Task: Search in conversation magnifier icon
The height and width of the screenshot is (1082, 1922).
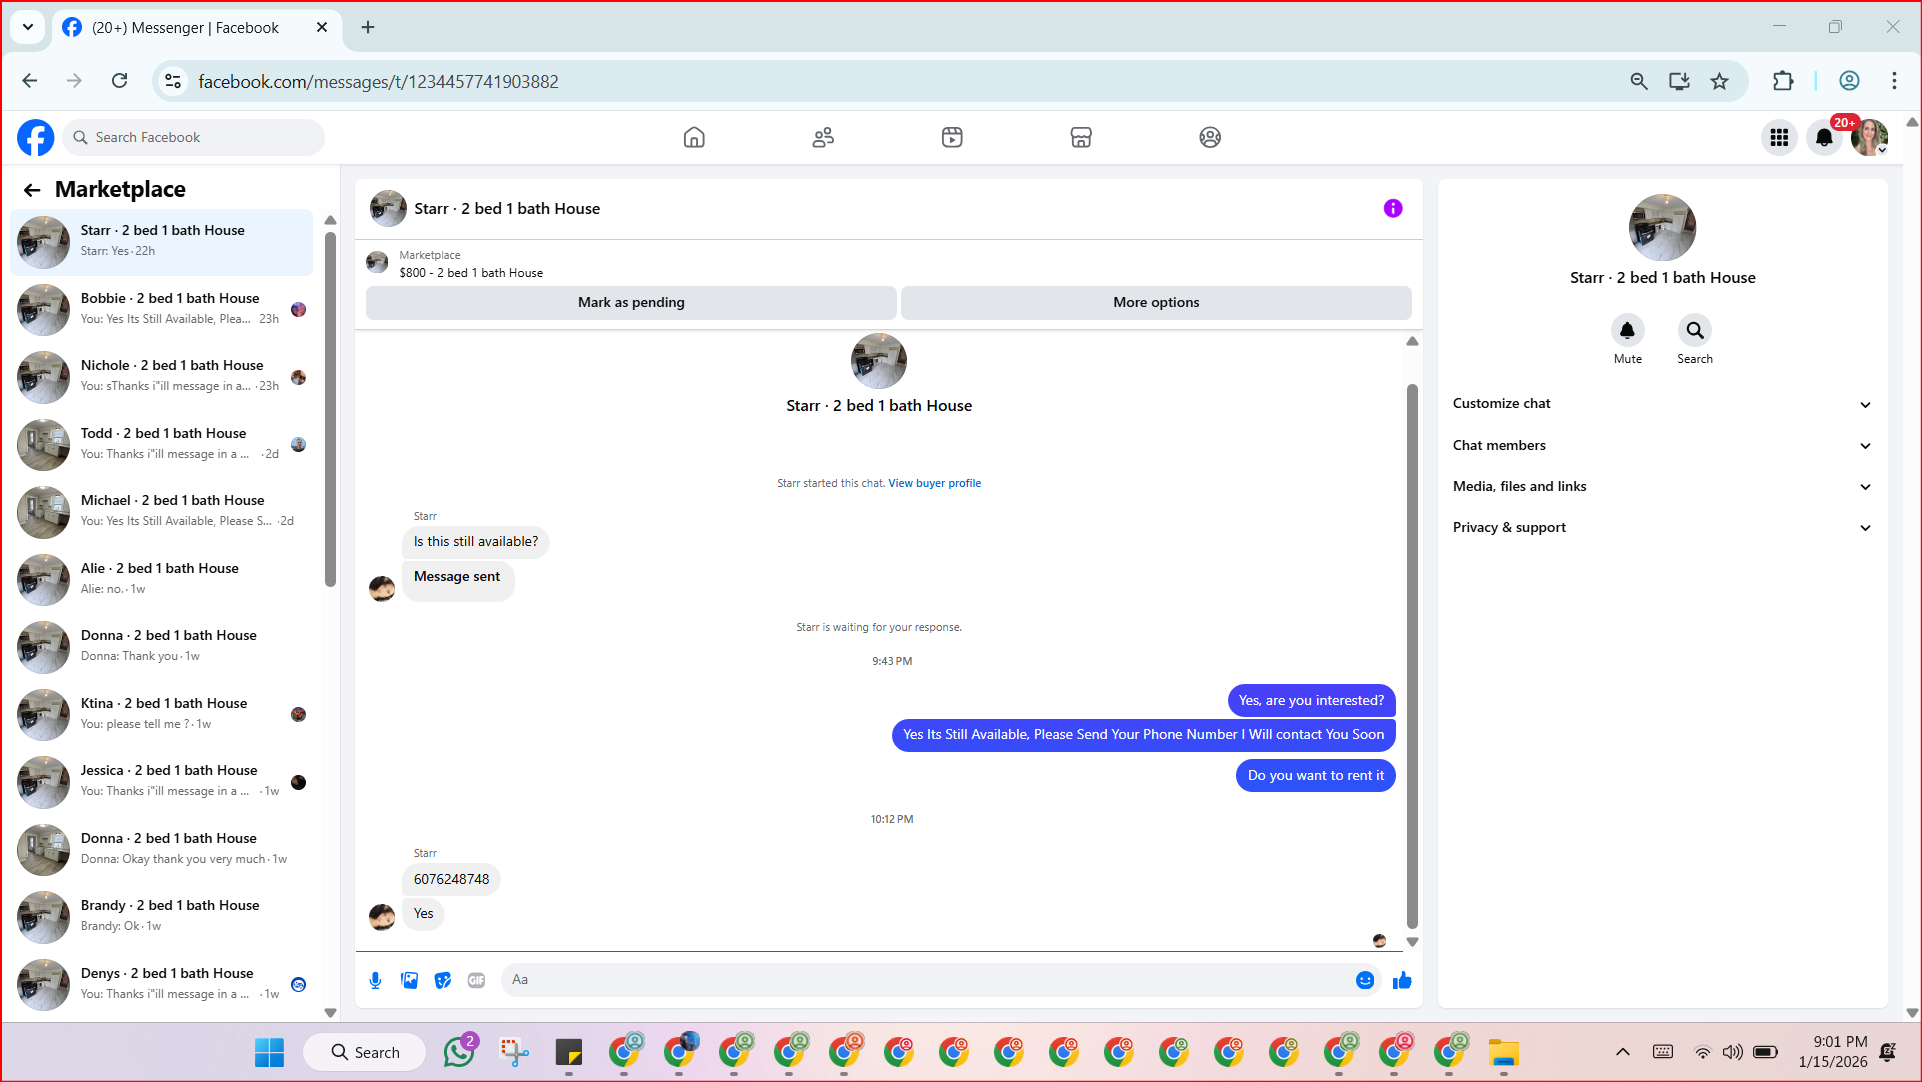Action: (x=1694, y=330)
